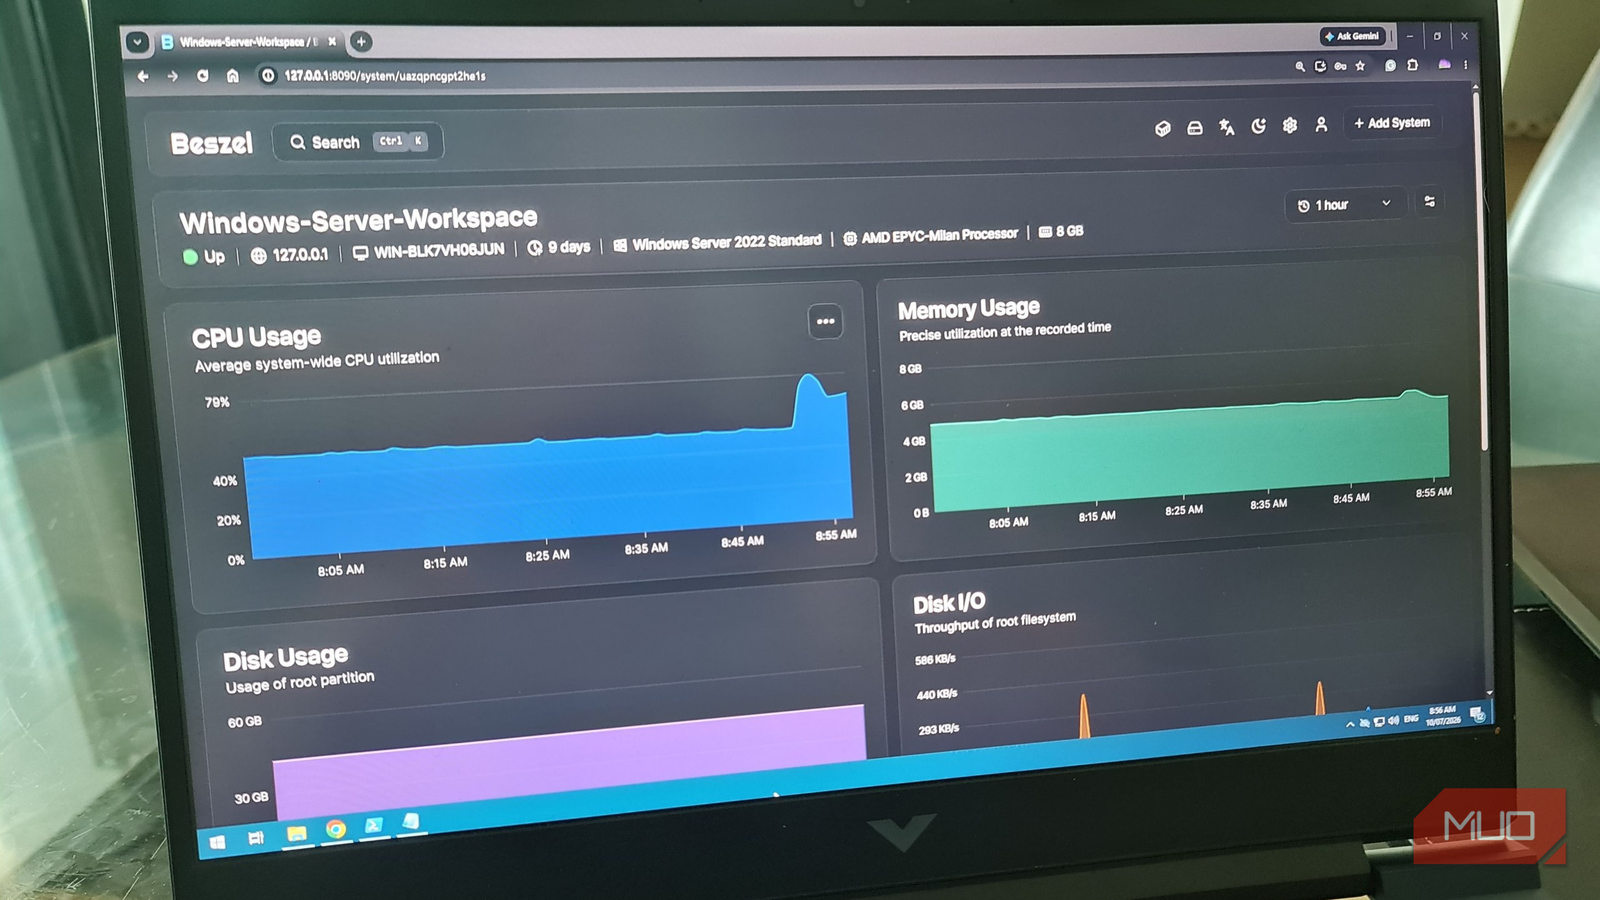The image size is (1600, 900).
Task: Open a new browser tab
Action: [x=361, y=41]
